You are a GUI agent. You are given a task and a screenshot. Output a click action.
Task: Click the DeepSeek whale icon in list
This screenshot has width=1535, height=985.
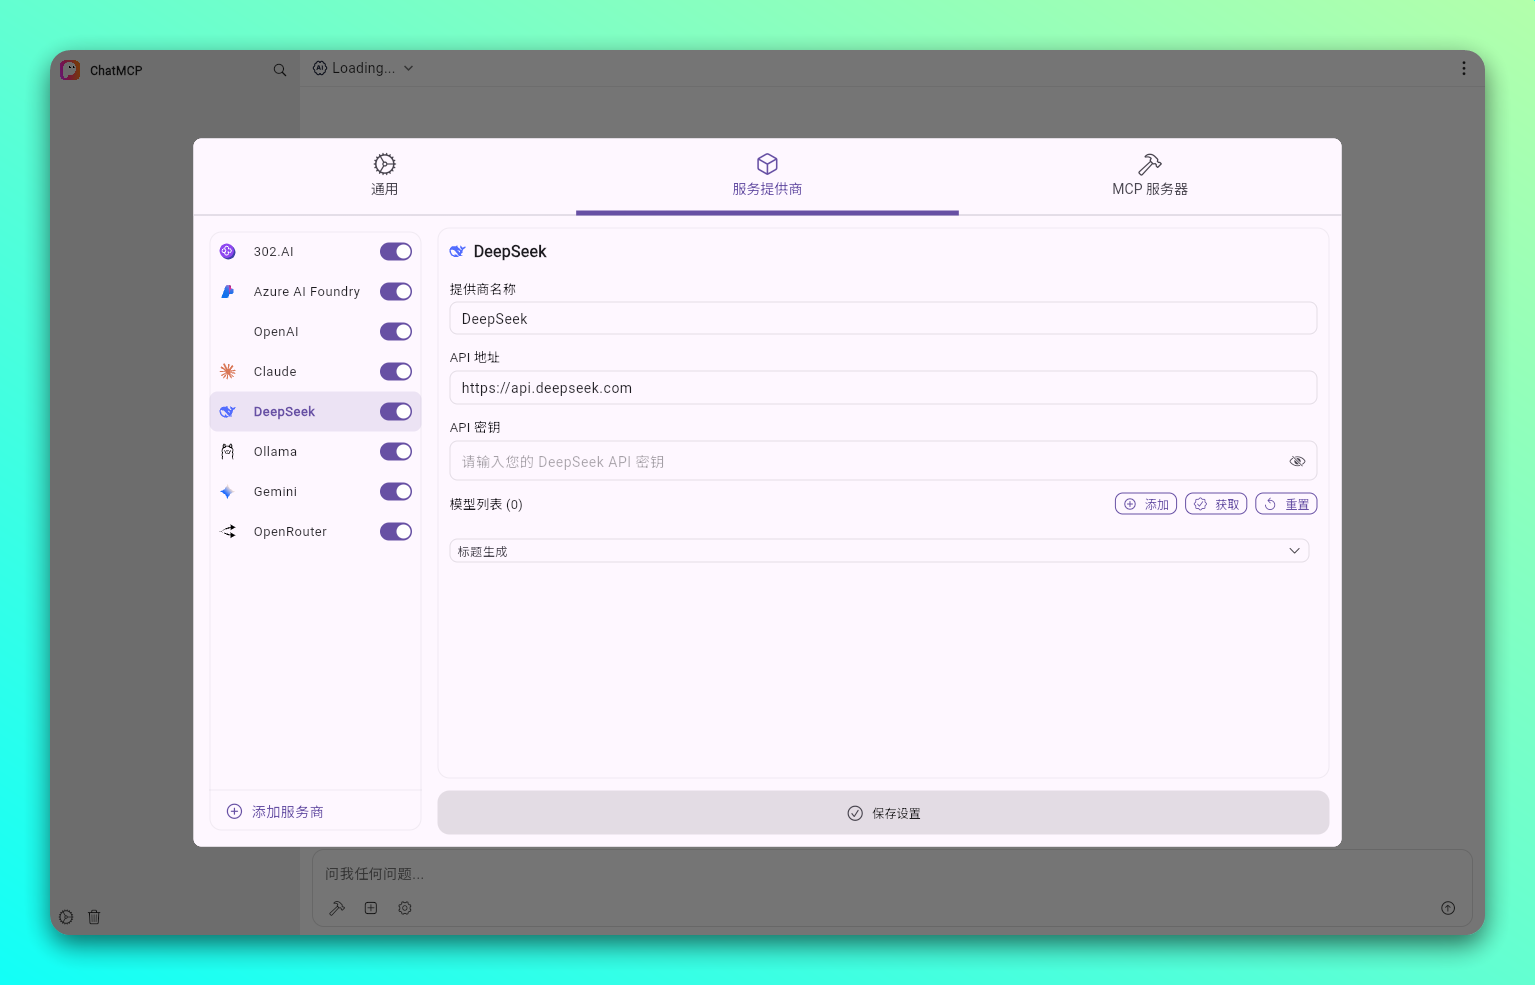[x=228, y=412]
